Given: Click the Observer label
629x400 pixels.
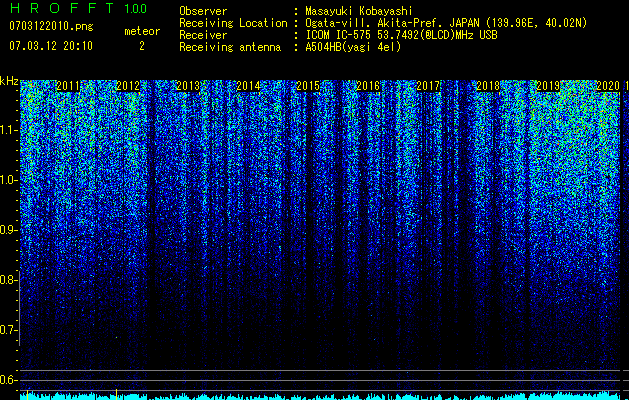Looking at the screenshot, I should (x=203, y=11).
